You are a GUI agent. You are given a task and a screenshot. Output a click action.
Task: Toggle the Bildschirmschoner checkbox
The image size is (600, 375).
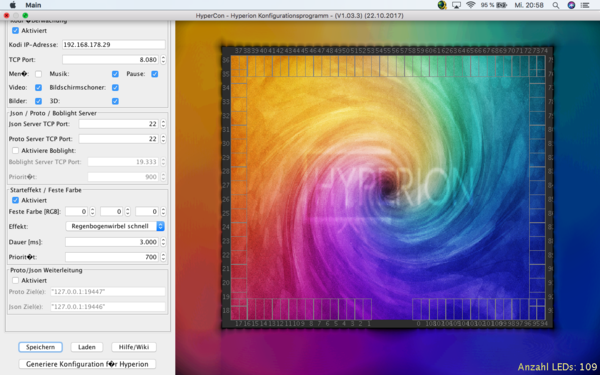point(115,88)
